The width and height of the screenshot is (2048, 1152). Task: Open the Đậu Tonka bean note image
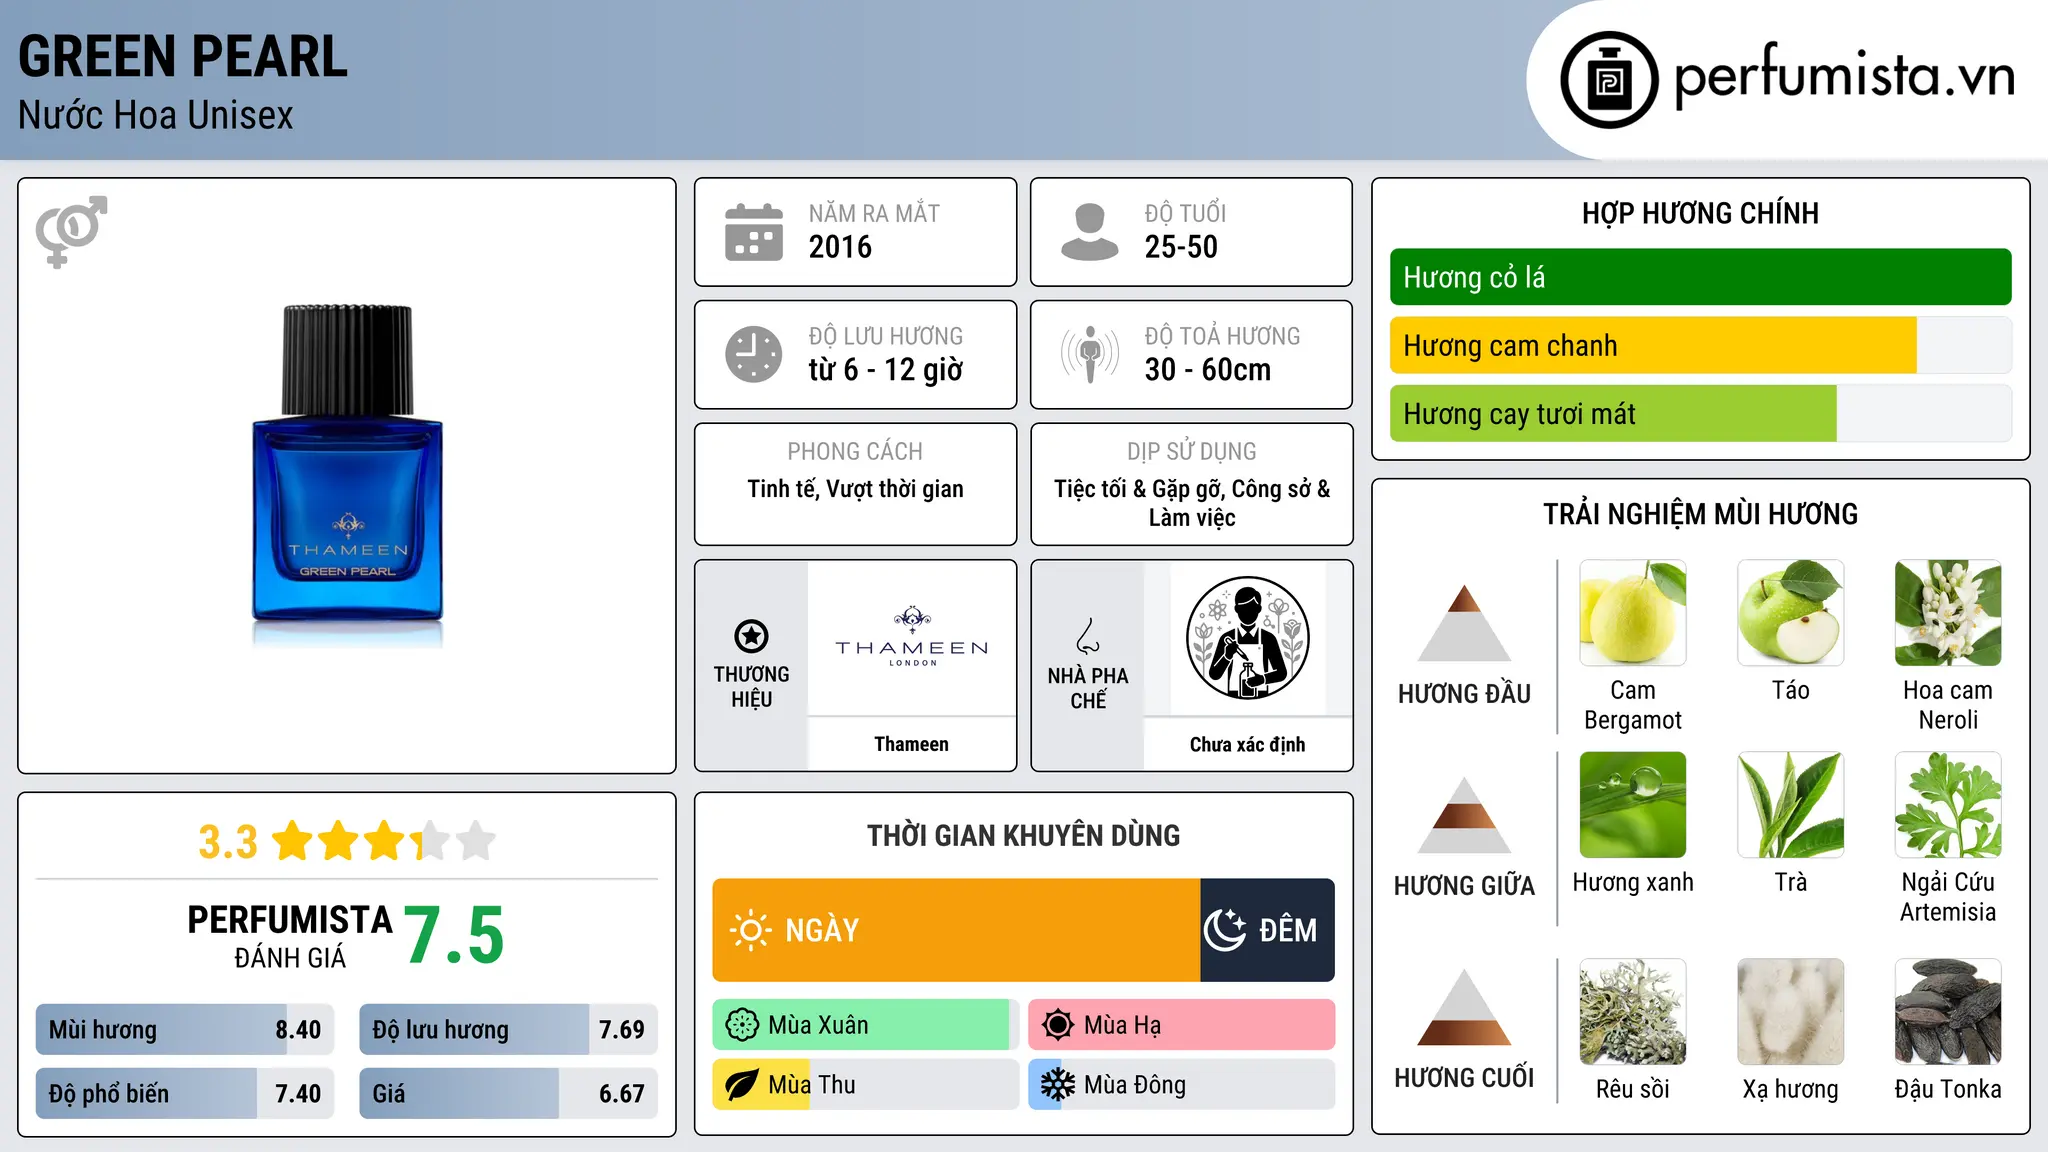[x=1948, y=1012]
